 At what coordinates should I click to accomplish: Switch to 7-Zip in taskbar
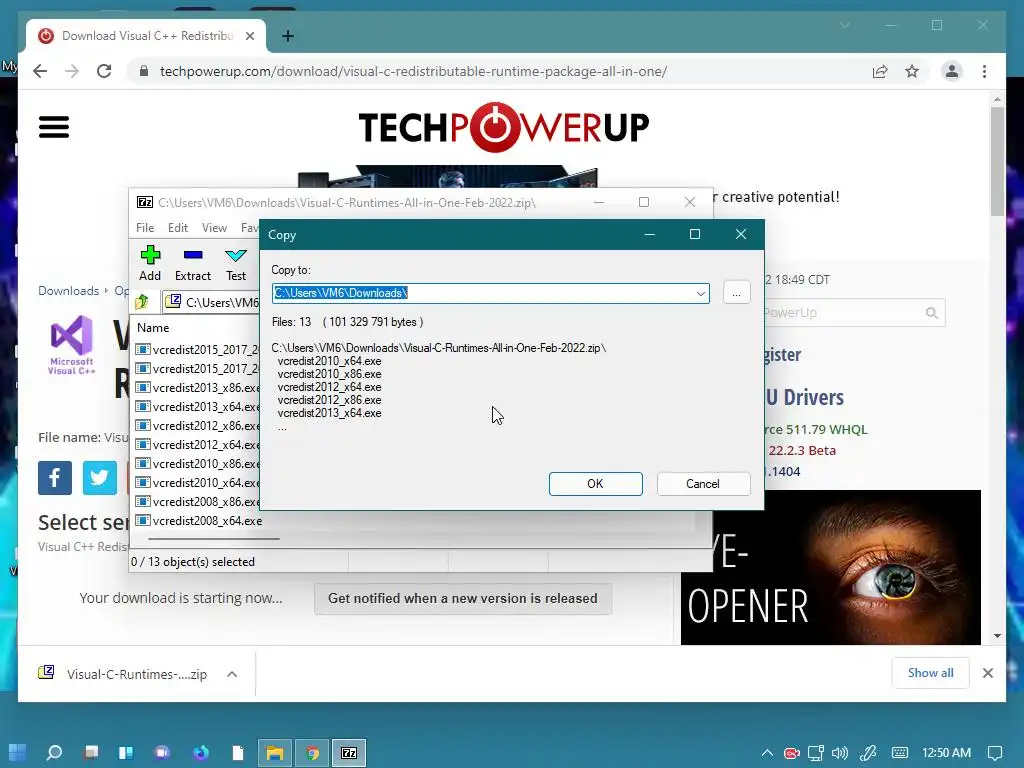(x=349, y=753)
